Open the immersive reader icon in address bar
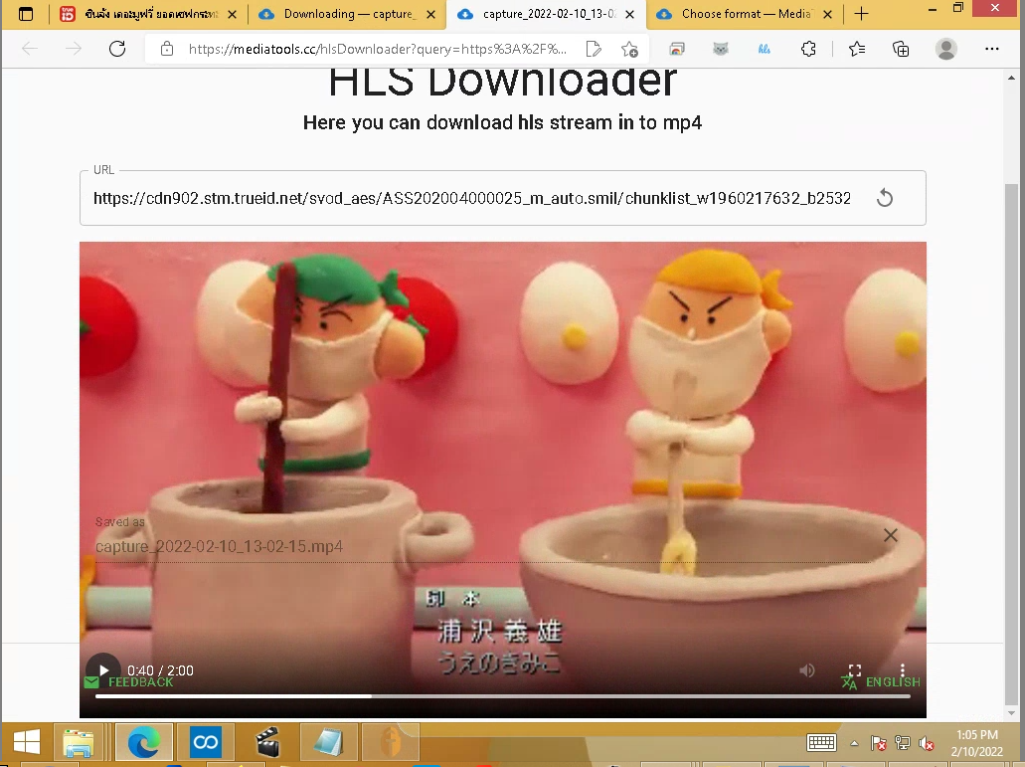 click(x=594, y=48)
